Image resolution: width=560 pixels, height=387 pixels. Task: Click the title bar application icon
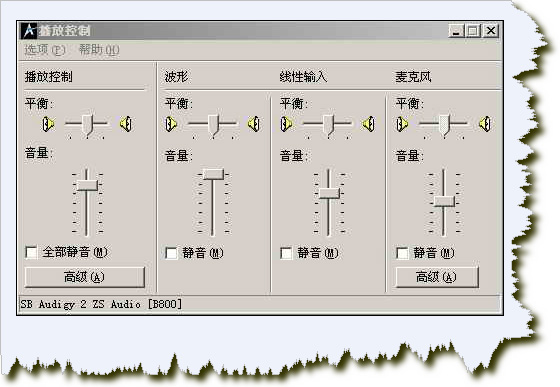pos(29,31)
